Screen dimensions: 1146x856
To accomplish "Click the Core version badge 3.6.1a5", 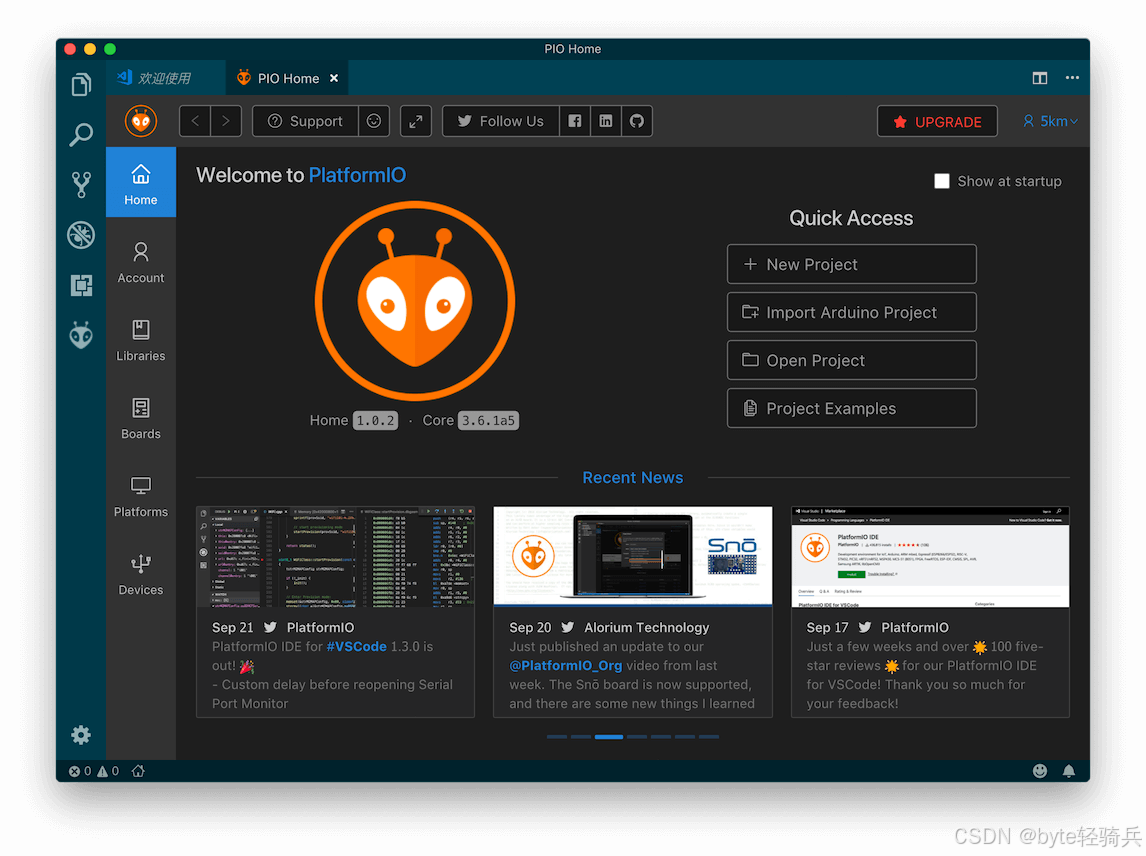I will tap(488, 420).
